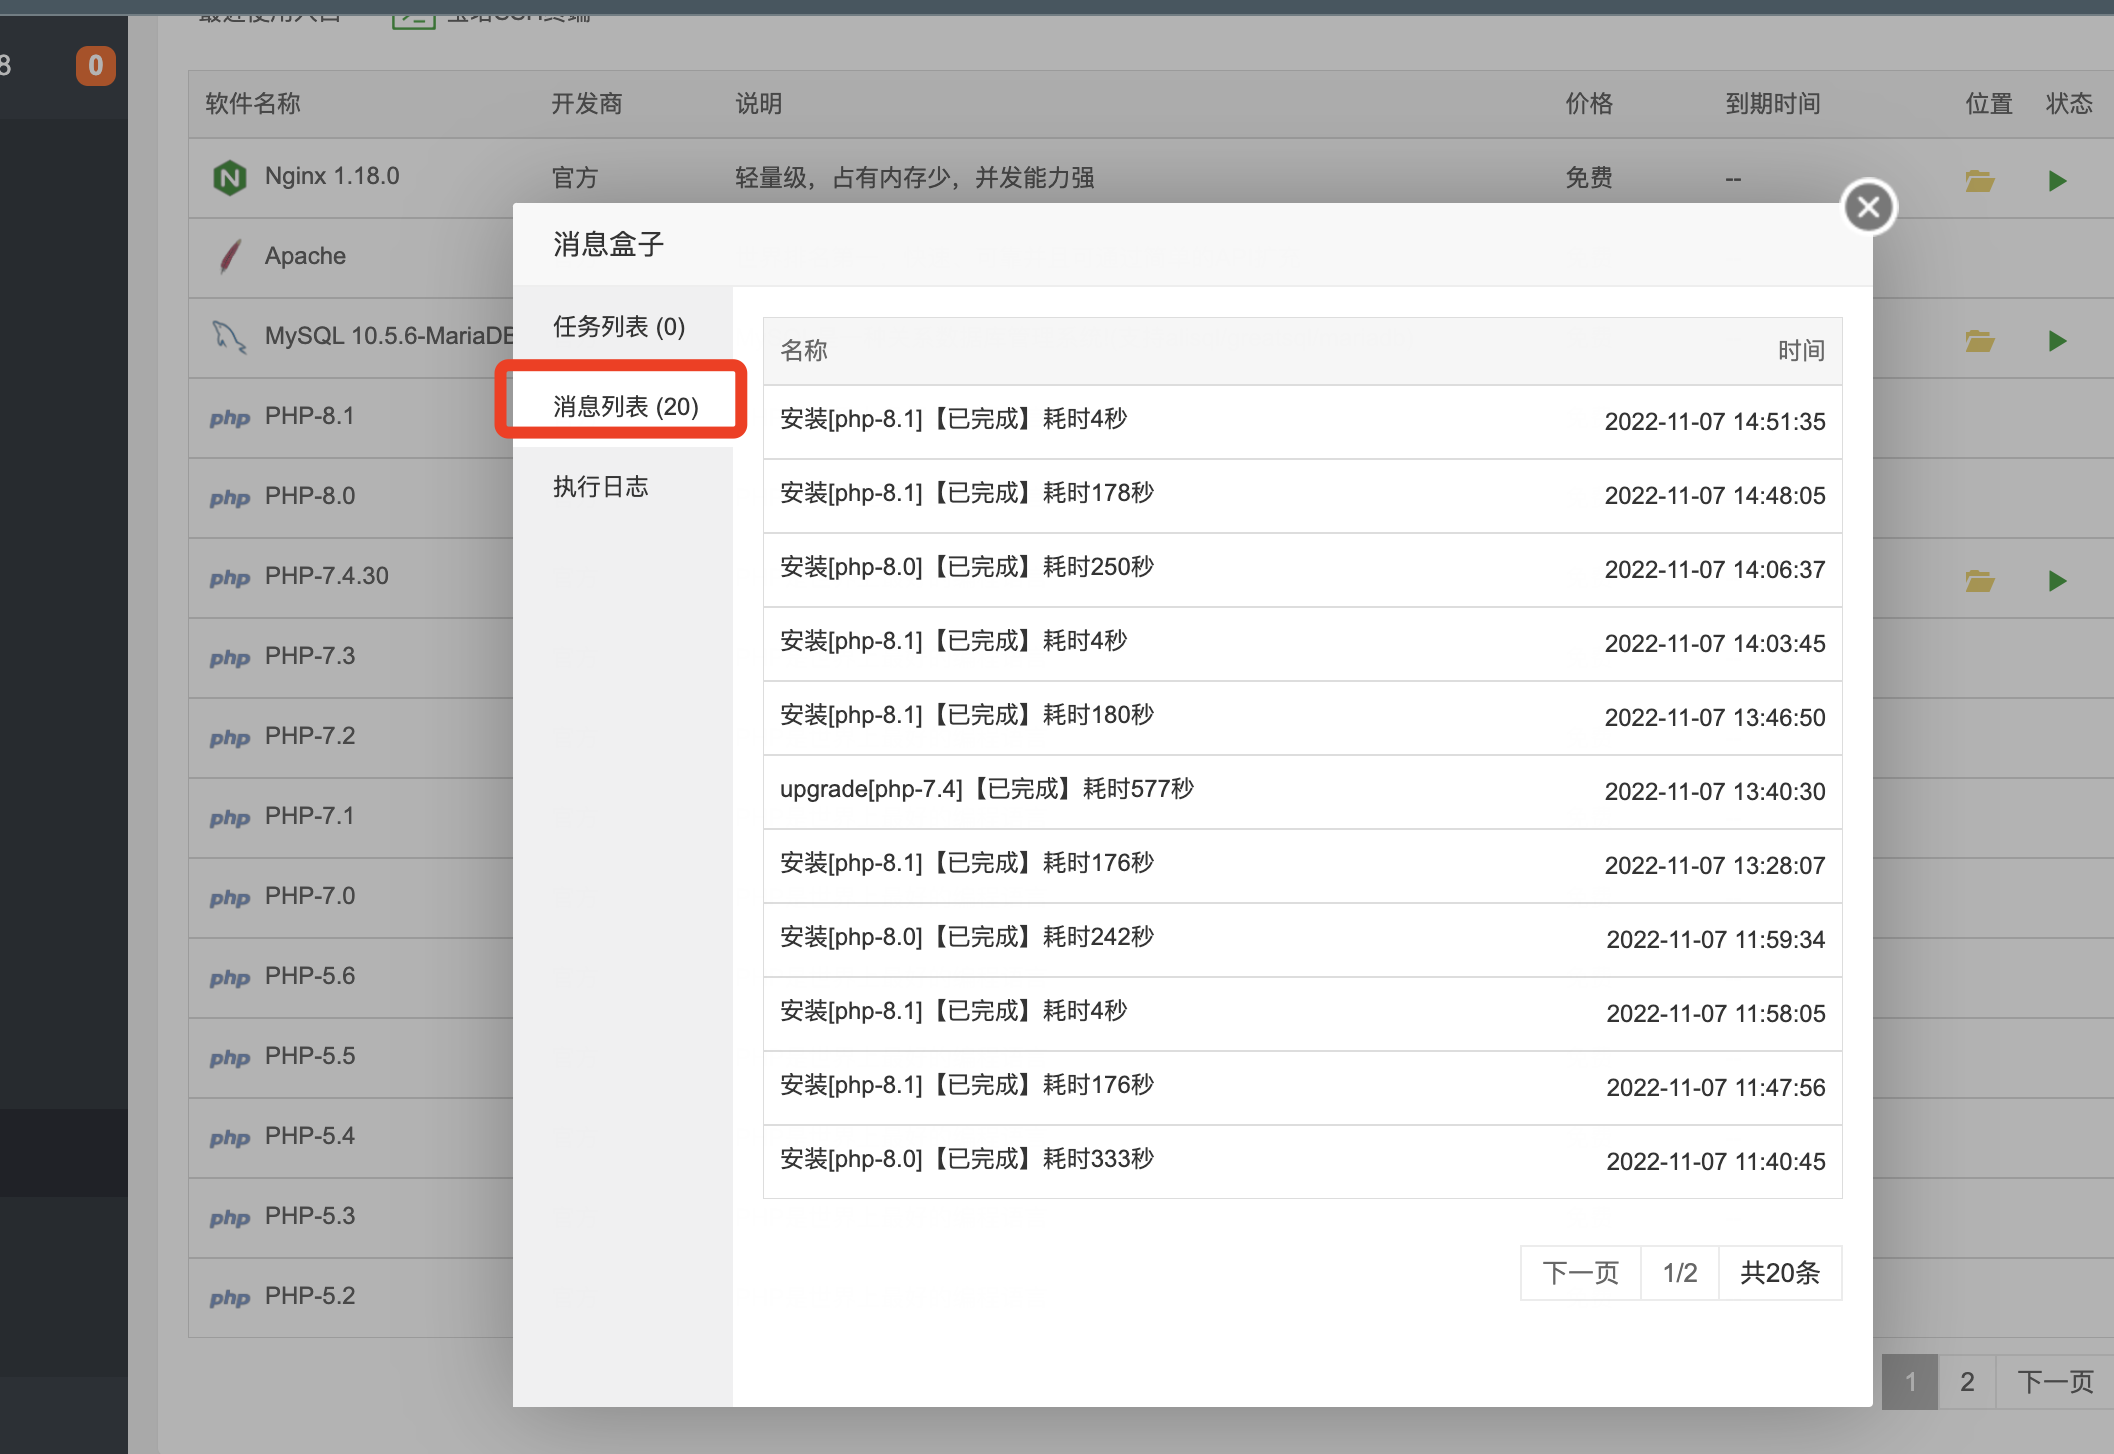
Task: Go to 下一页 in message list
Action: 1581,1272
